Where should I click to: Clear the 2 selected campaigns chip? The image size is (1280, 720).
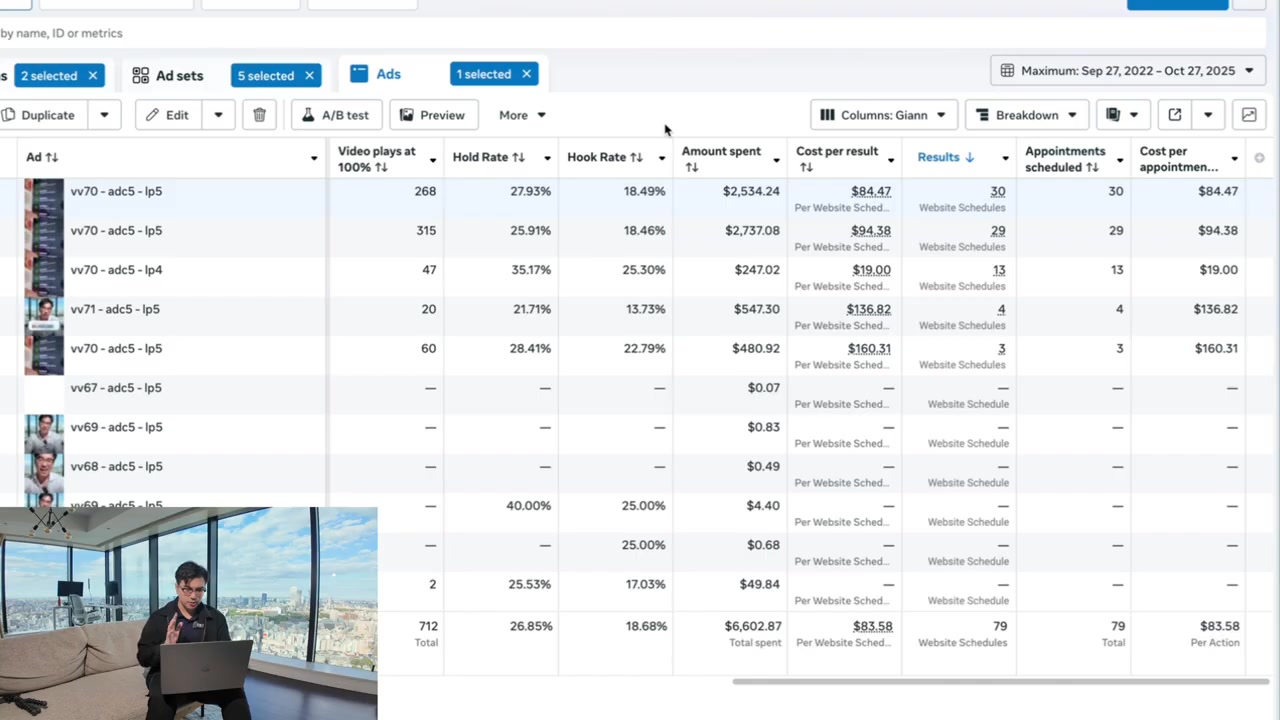92,76
